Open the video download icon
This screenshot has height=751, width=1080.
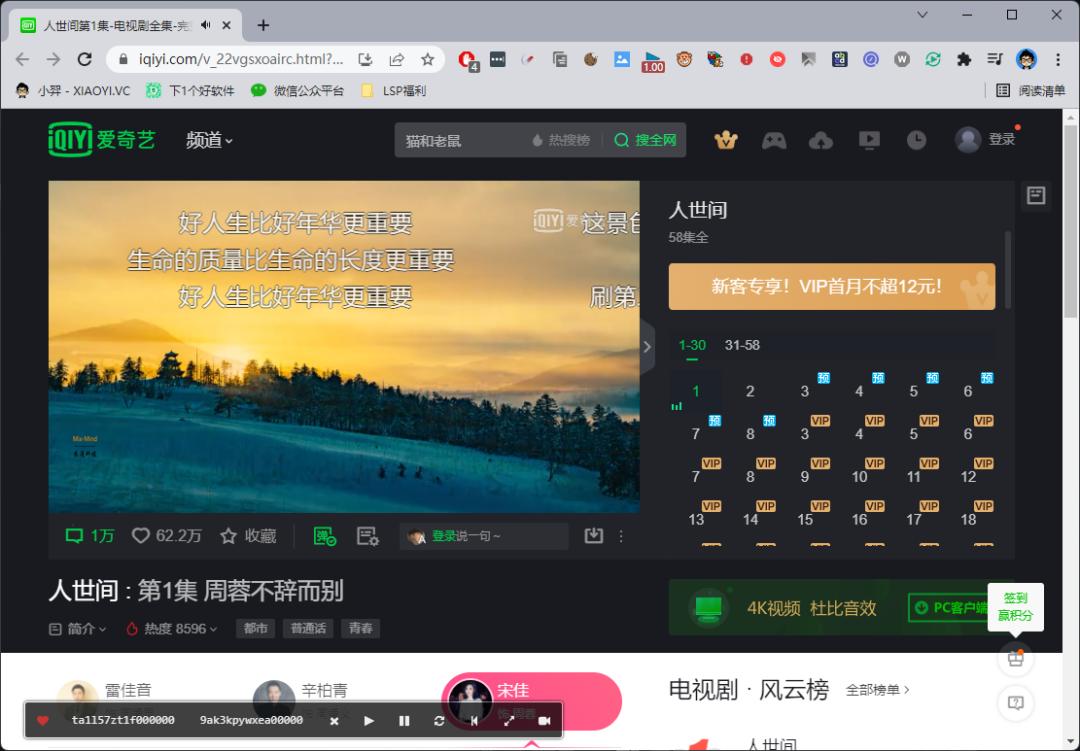594,536
